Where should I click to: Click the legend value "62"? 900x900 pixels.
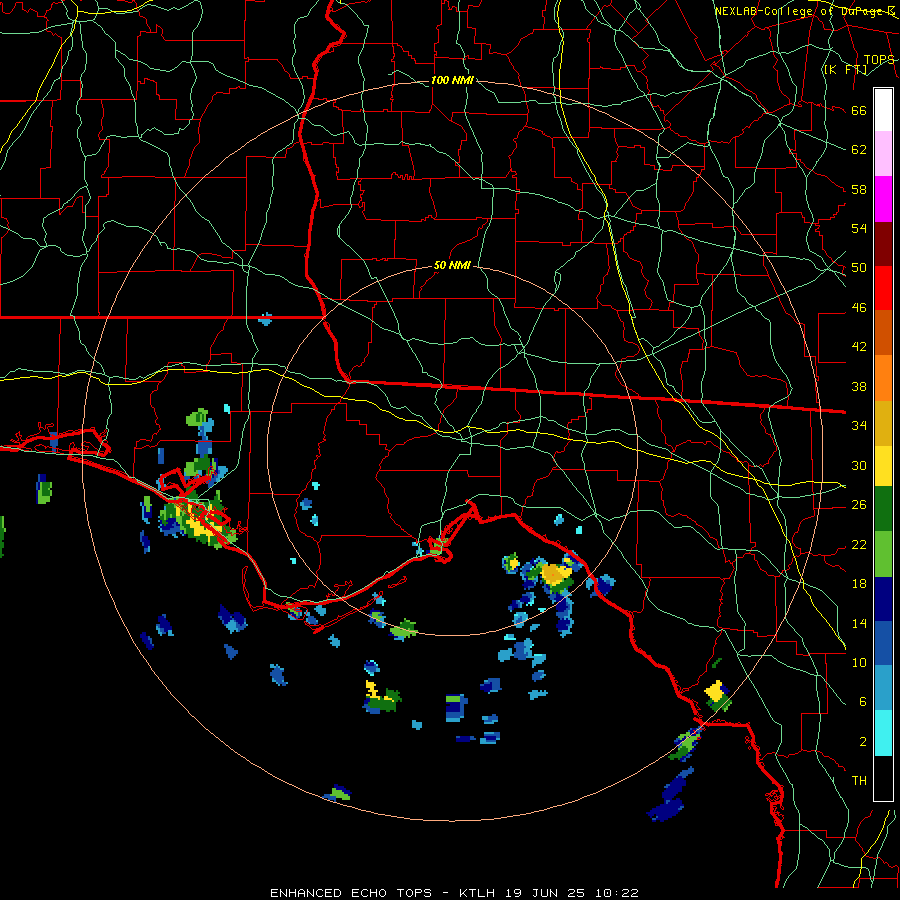(x=859, y=150)
